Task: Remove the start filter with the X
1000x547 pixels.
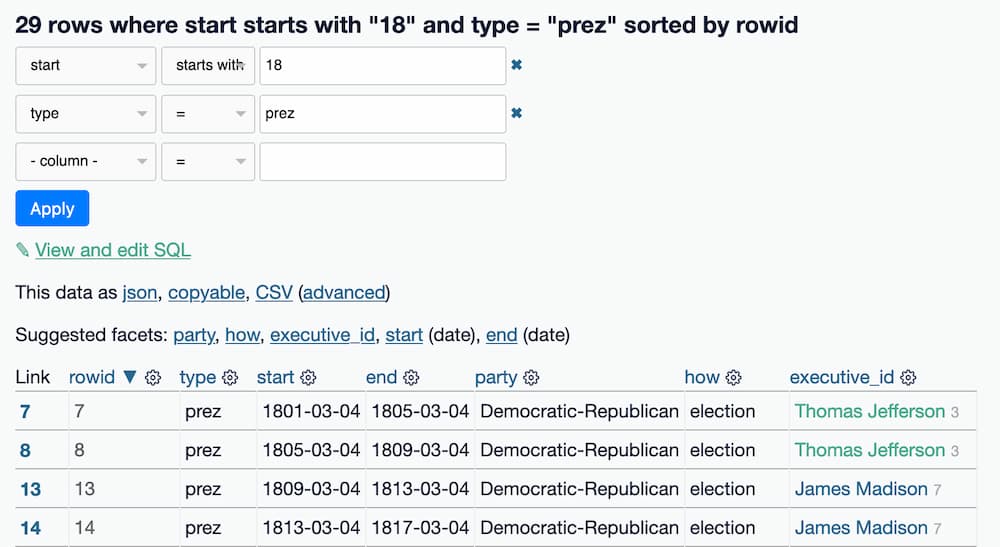Action: [516, 65]
